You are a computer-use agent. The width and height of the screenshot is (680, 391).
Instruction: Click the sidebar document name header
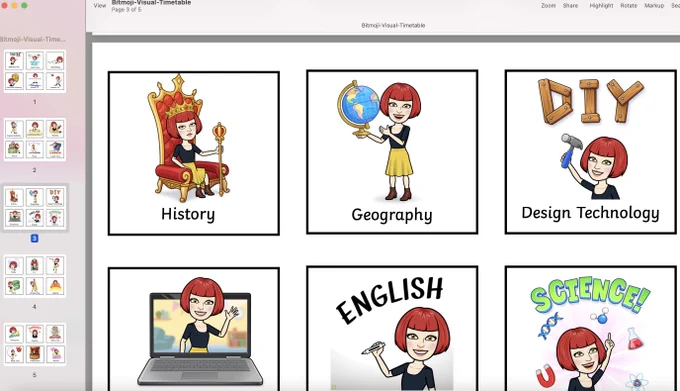pyautogui.click(x=33, y=39)
